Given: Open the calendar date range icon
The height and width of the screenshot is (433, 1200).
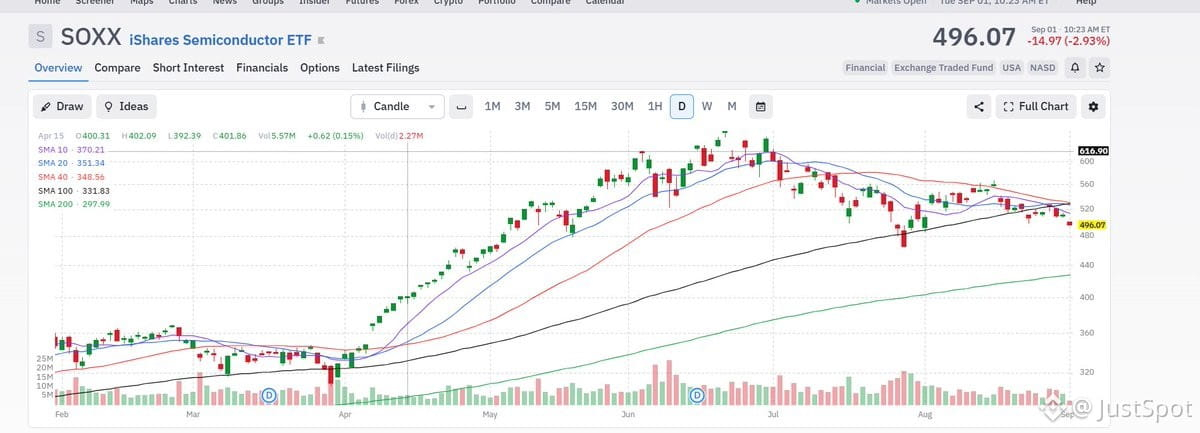Looking at the screenshot, I should pyautogui.click(x=761, y=106).
